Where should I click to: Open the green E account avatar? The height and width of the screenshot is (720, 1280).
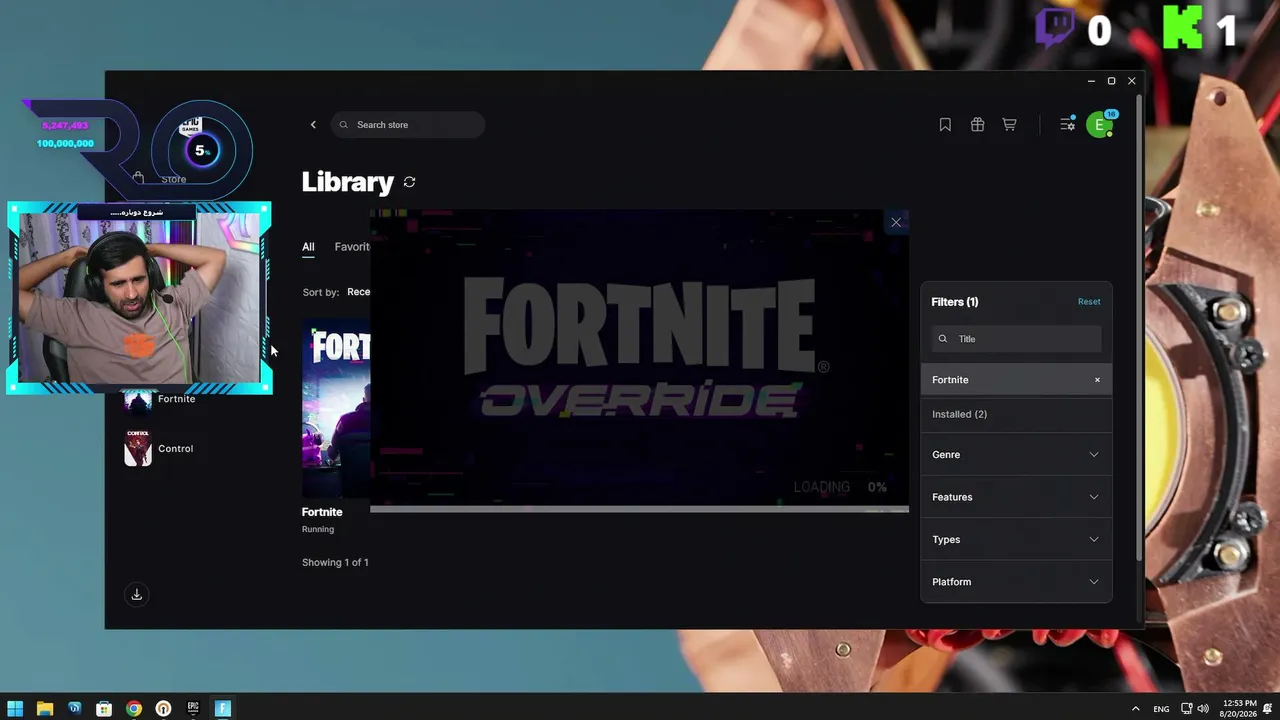pos(1100,125)
